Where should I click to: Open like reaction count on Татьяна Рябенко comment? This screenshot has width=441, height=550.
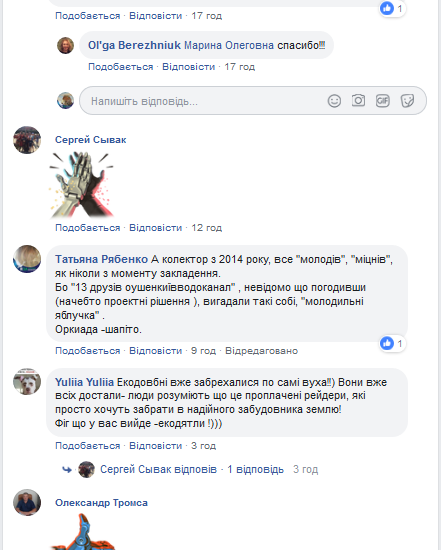click(392, 343)
